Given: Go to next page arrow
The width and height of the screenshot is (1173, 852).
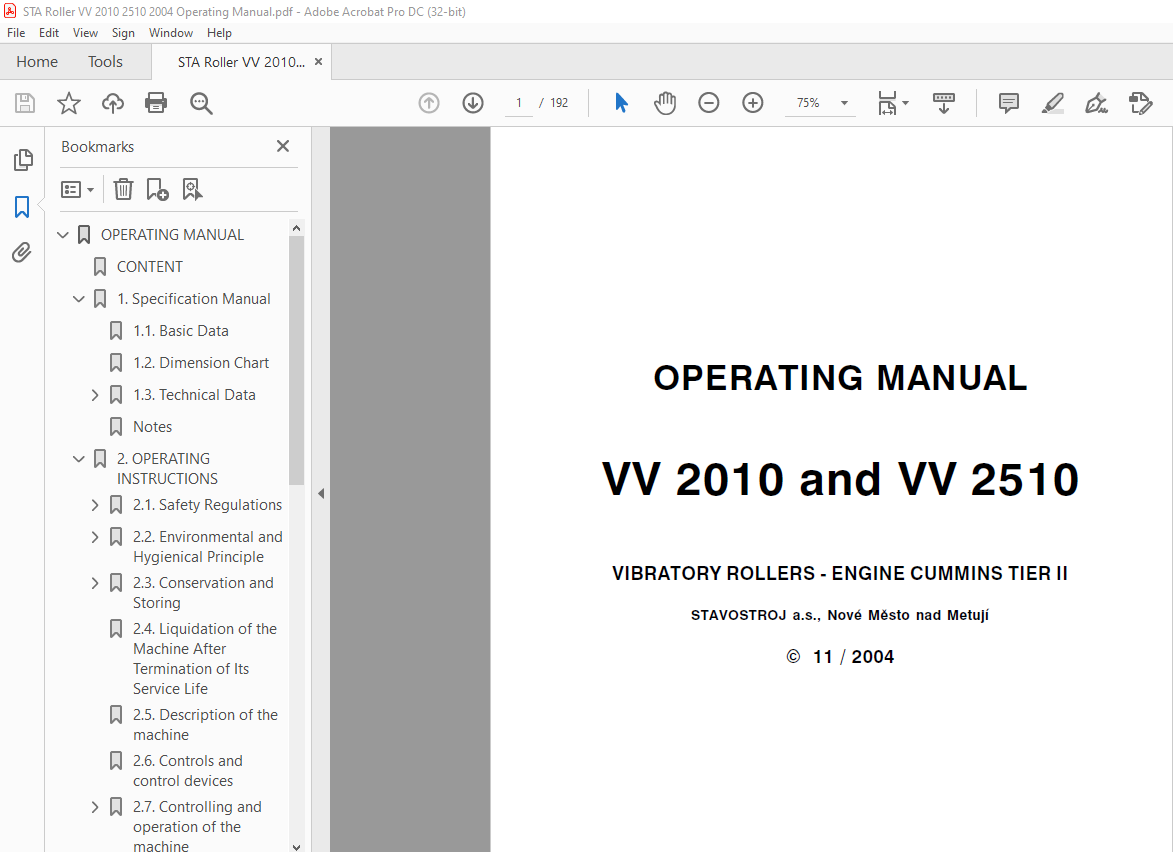Looking at the screenshot, I should pyautogui.click(x=473, y=103).
